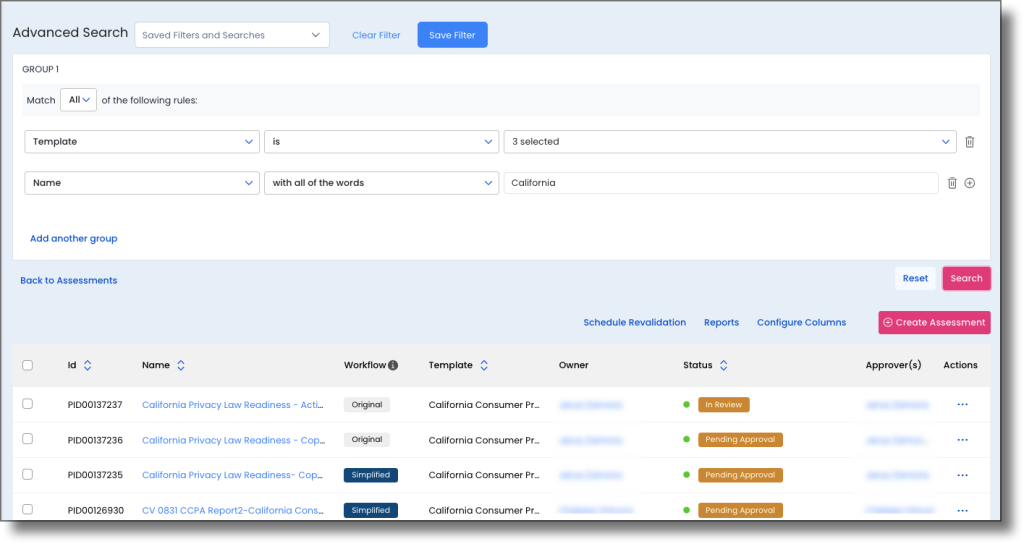Click Original workflow tag for PID00137237

[x=367, y=405]
